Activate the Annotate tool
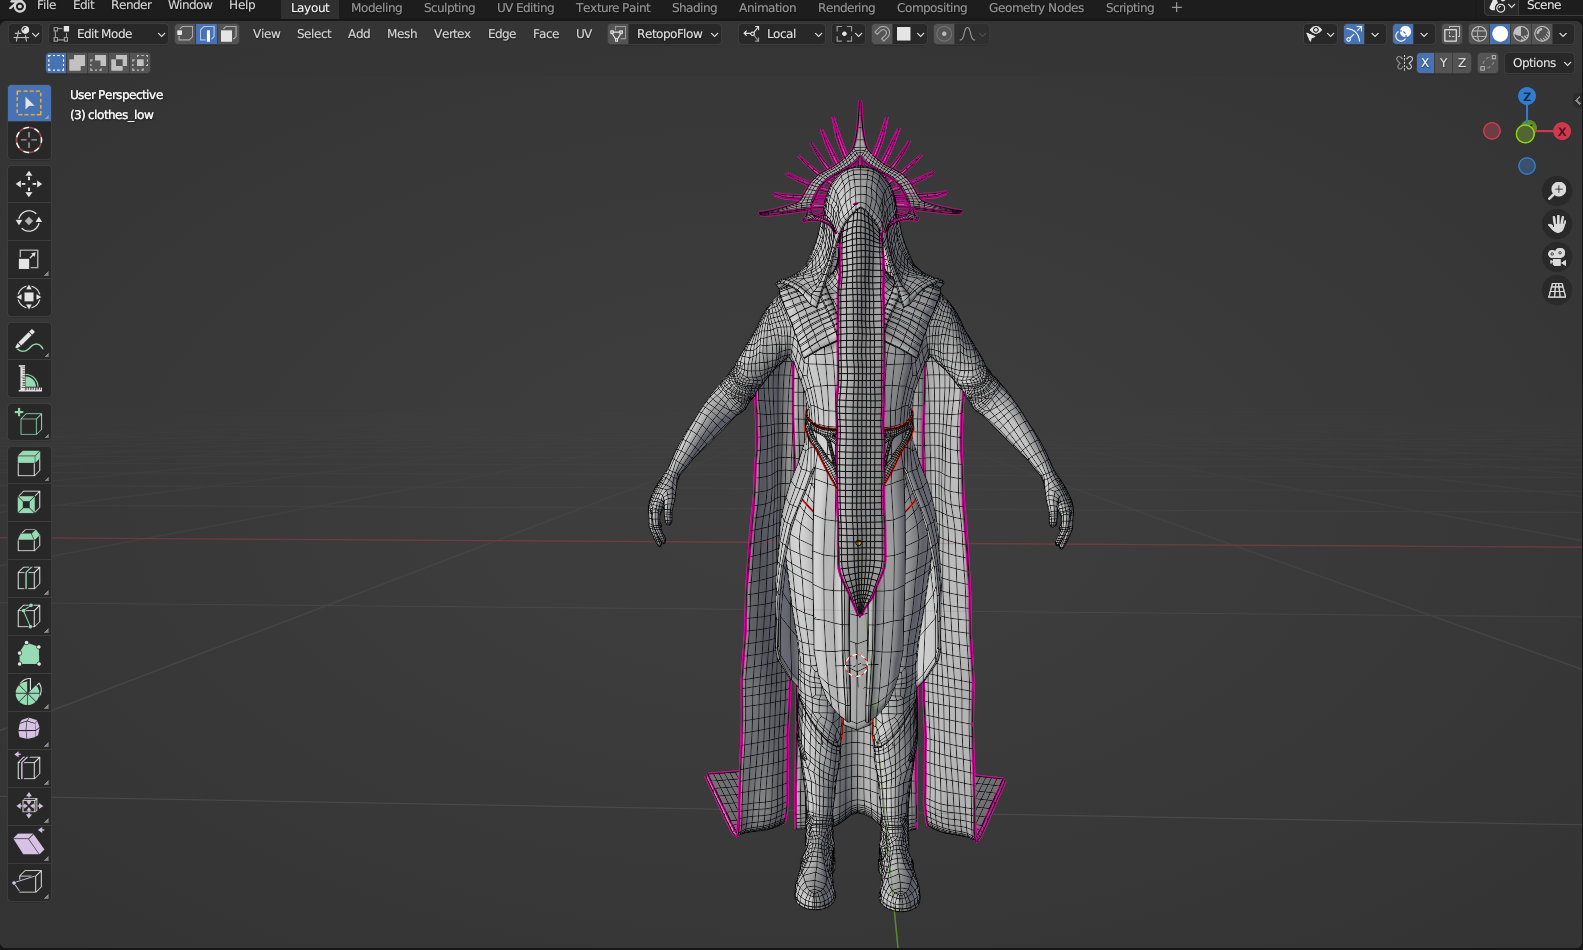1583x950 pixels. tap(29, 341)
